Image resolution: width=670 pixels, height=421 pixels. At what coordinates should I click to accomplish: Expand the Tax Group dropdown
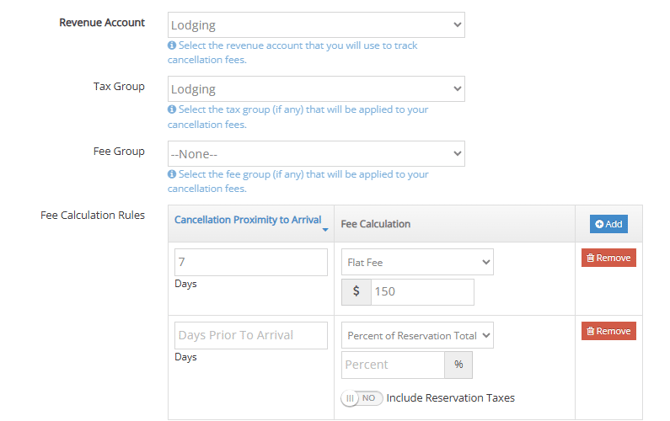pyautogui.click(x=316, y=89)
